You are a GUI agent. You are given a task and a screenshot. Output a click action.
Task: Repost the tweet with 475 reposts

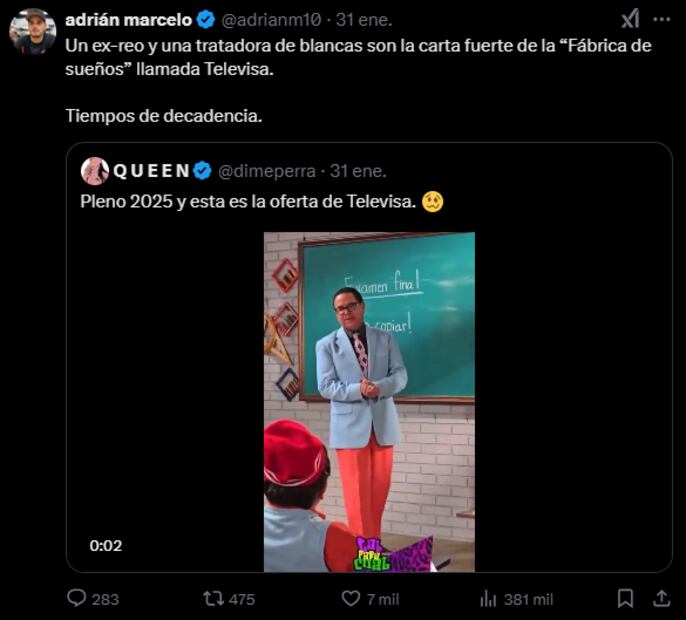tap(214, 598)
